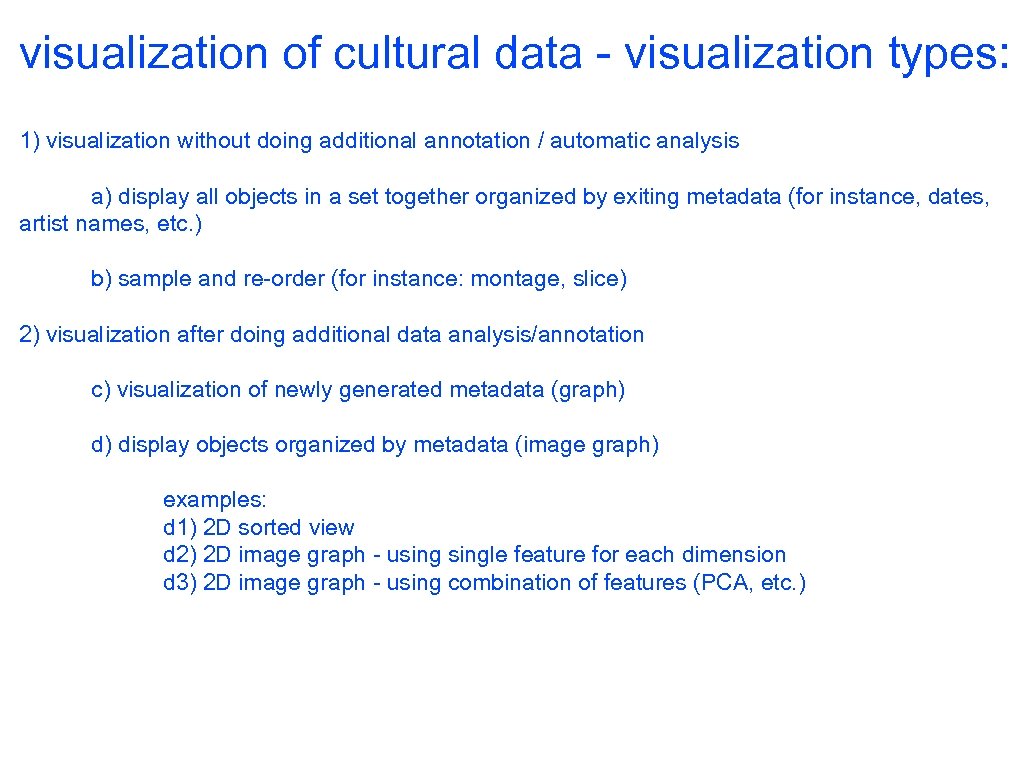Click point d about image graph display
This screenshot has height=768, width=1024.
click(x=375, y=445)
